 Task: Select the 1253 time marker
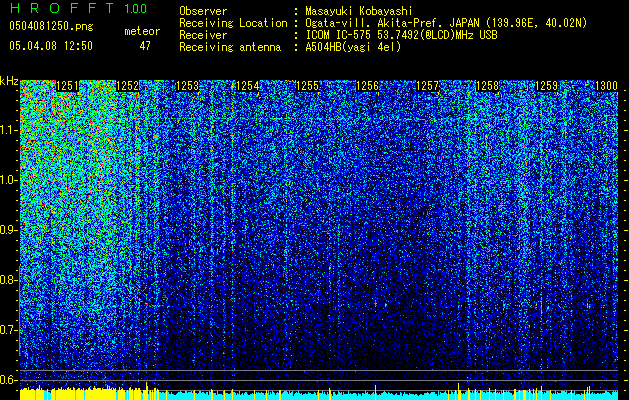tap(187, 86)
